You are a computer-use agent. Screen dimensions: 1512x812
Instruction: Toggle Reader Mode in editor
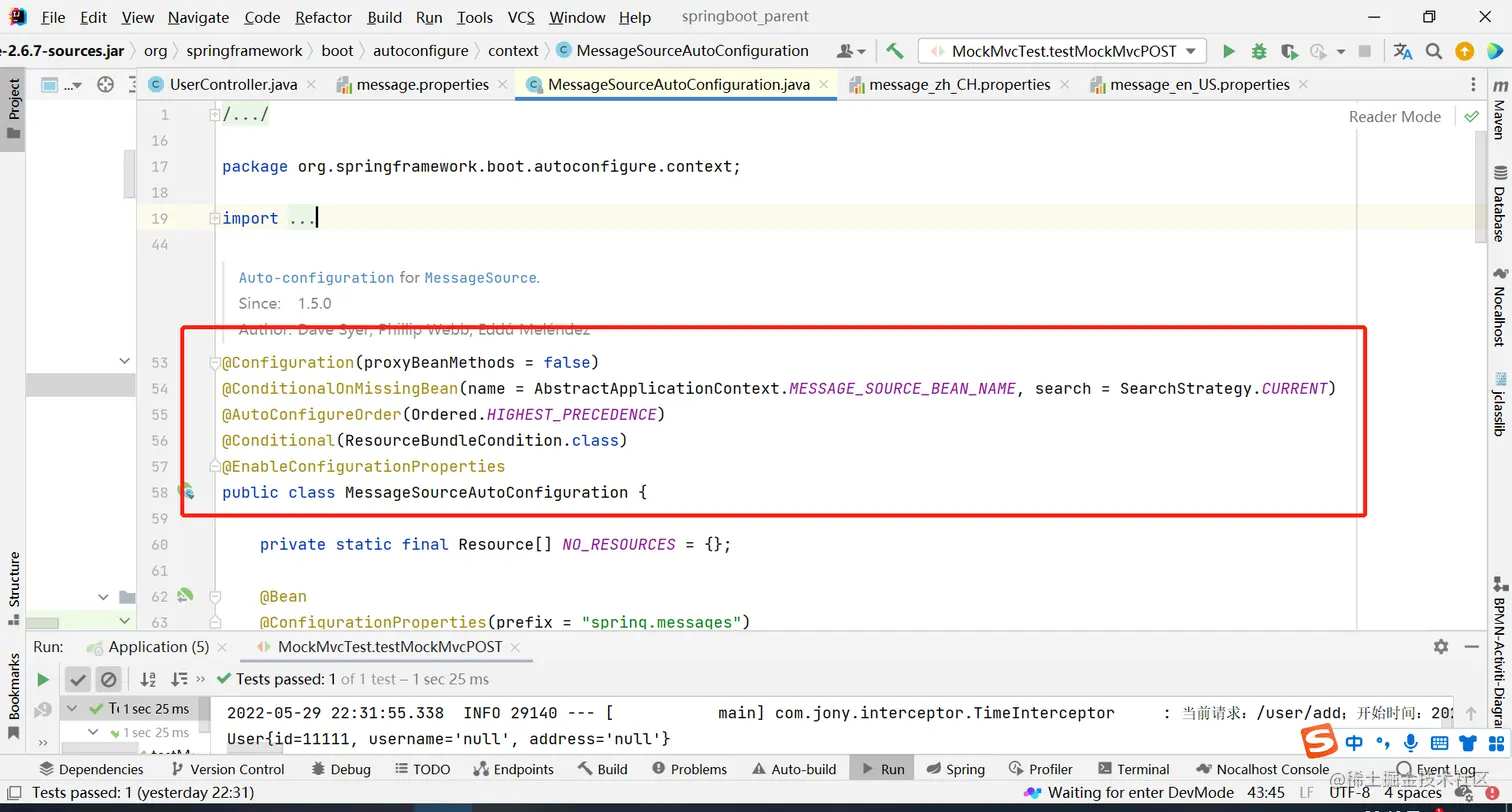tap(1394, 116)
